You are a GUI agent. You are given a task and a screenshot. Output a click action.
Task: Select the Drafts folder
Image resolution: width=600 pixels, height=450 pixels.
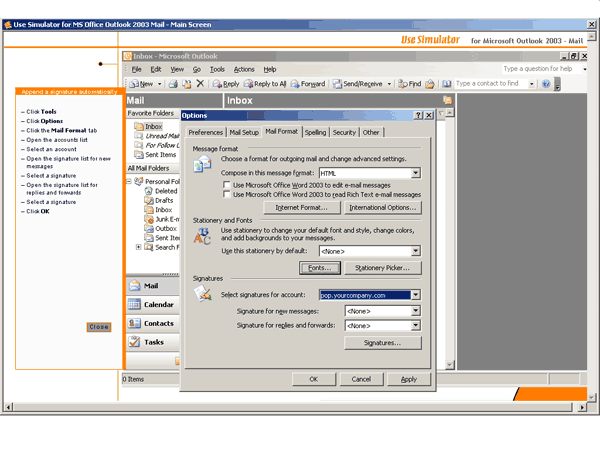(159, 201)
